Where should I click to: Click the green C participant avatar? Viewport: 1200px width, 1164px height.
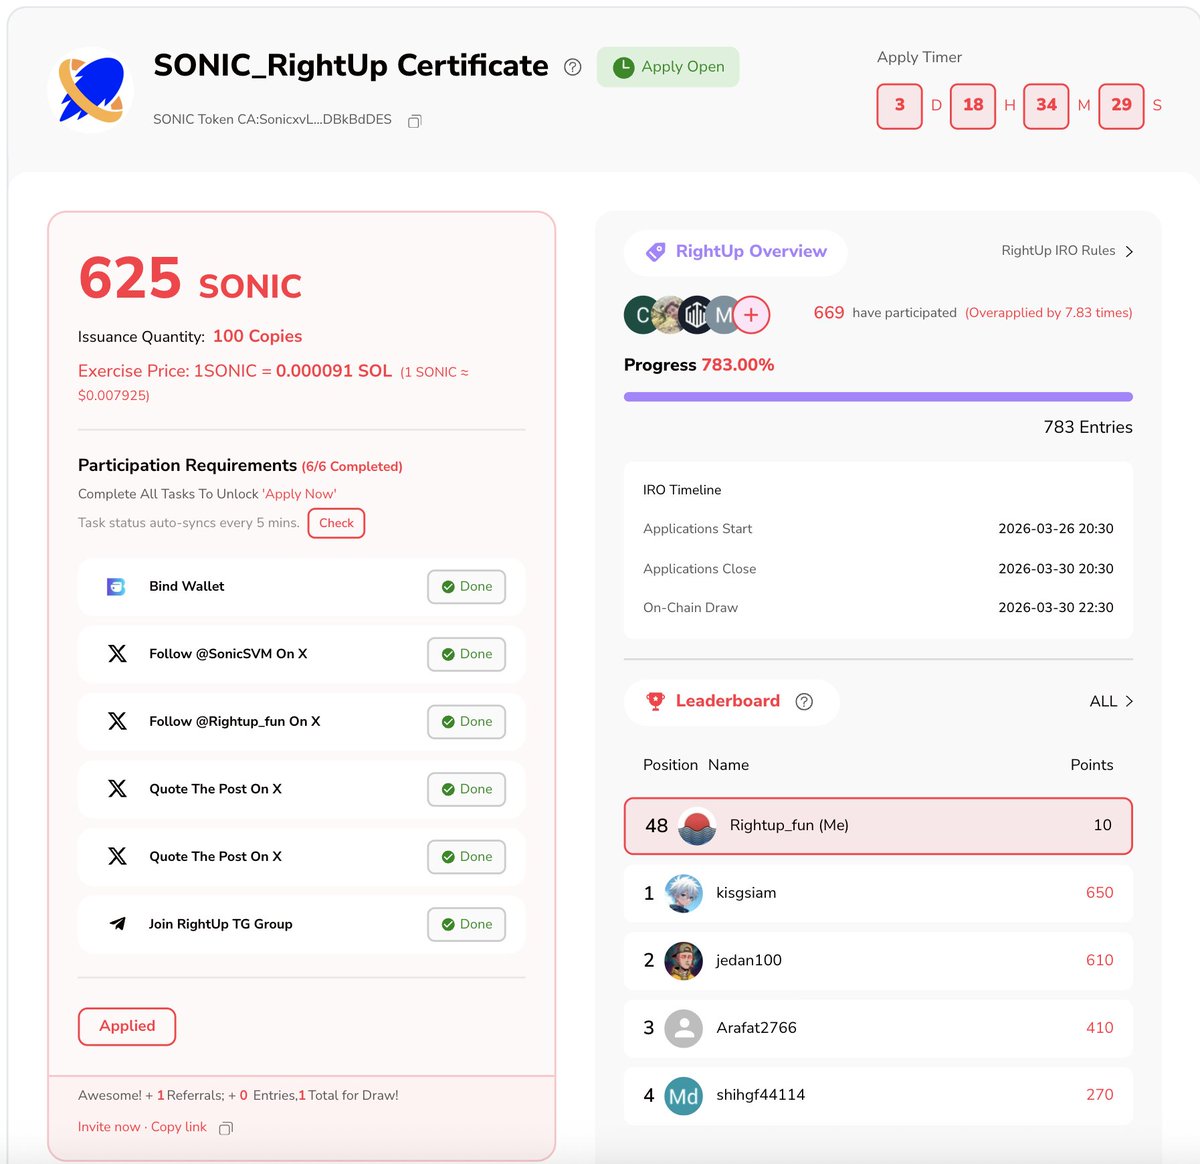(641, 315)
